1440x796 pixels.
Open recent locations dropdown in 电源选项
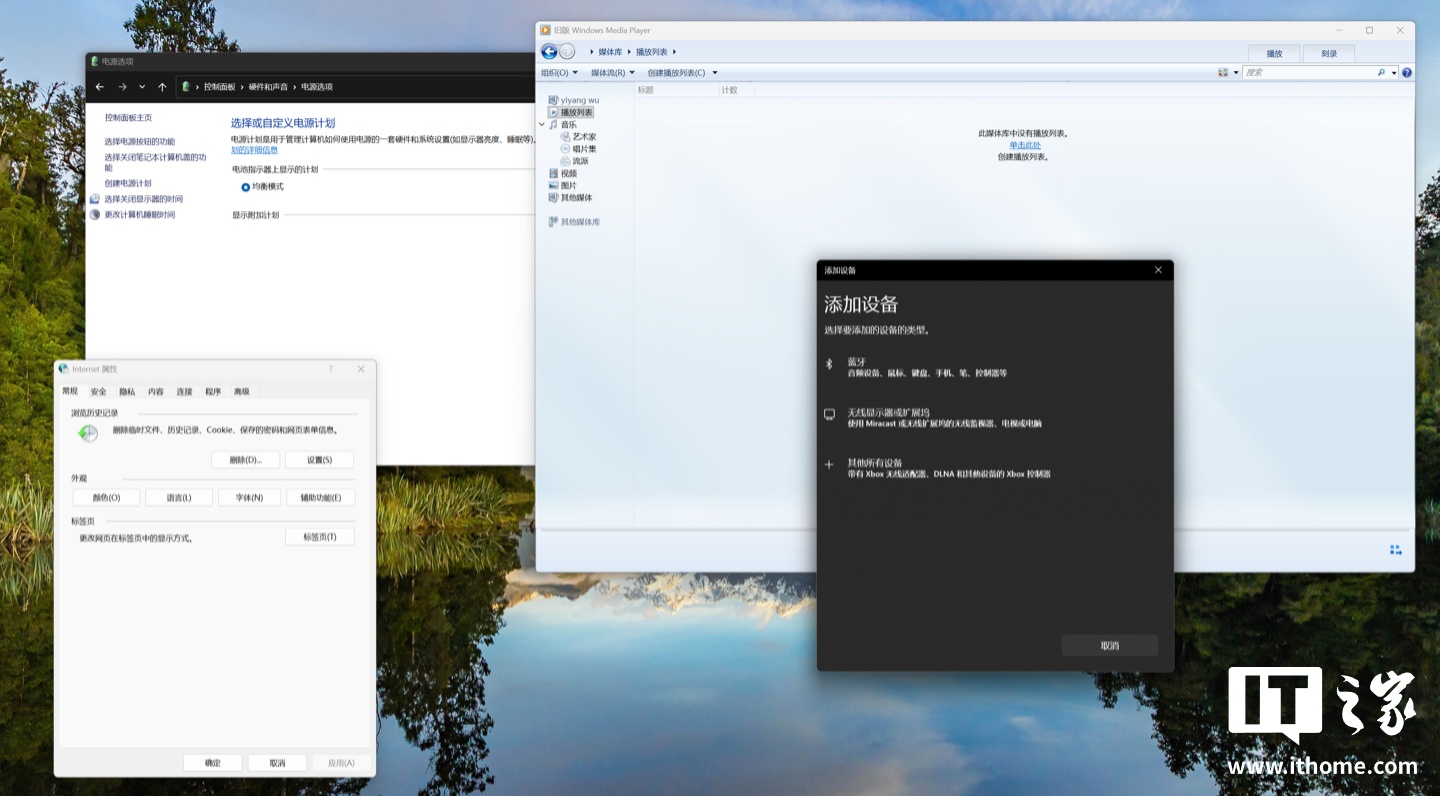coord(142,87)
